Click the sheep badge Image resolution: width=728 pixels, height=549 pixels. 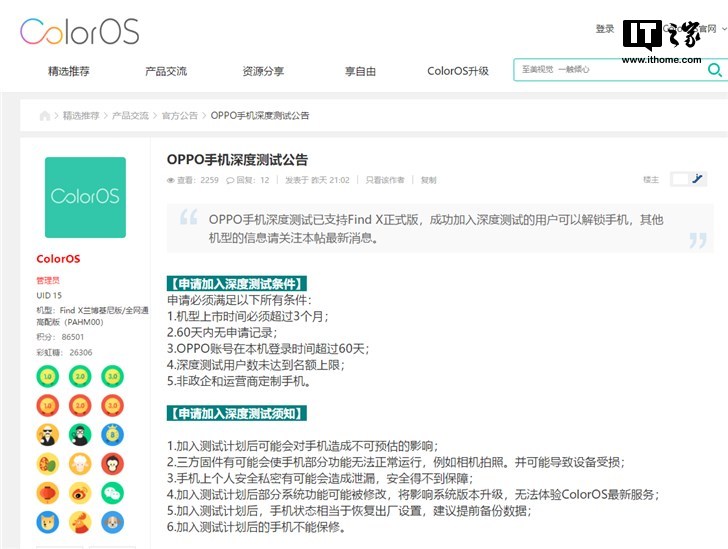[x=80, y=464]
